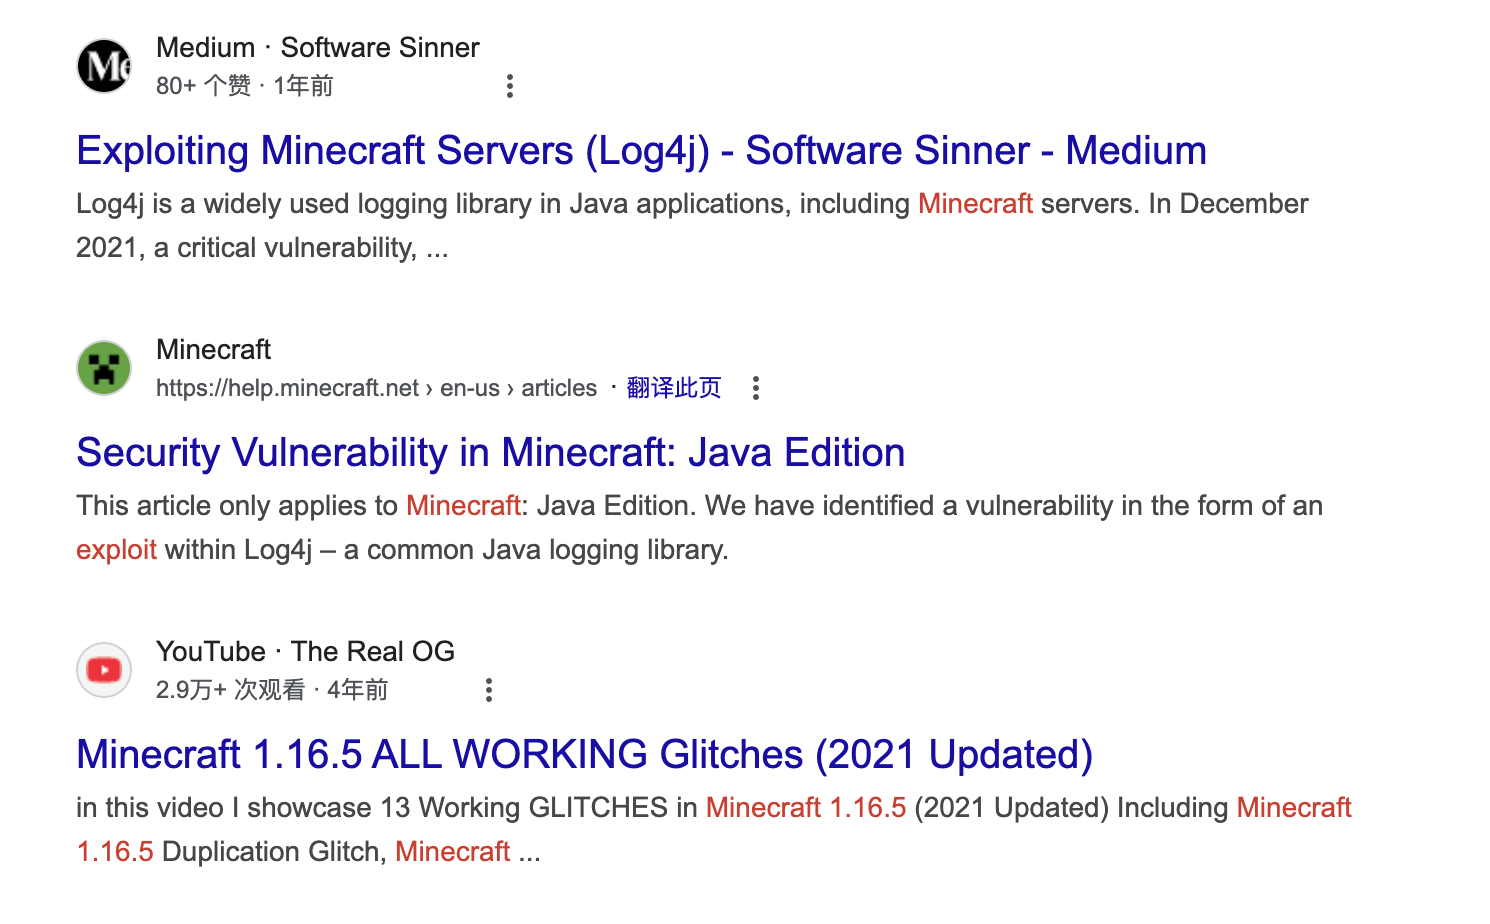The image size is (1490, 924).
Task: Open three-dot menu for YouTube result
Action: (489, 690)
